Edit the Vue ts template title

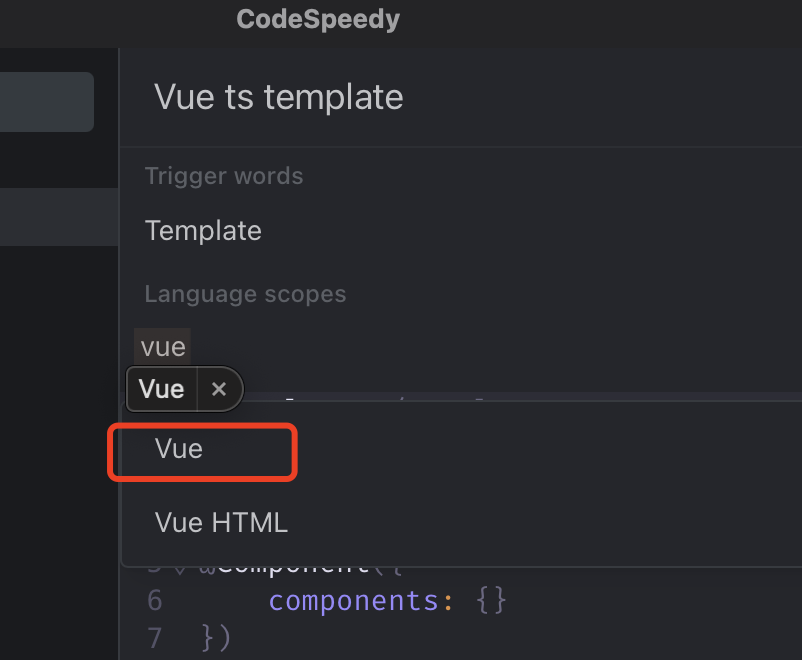pos(279,97)
